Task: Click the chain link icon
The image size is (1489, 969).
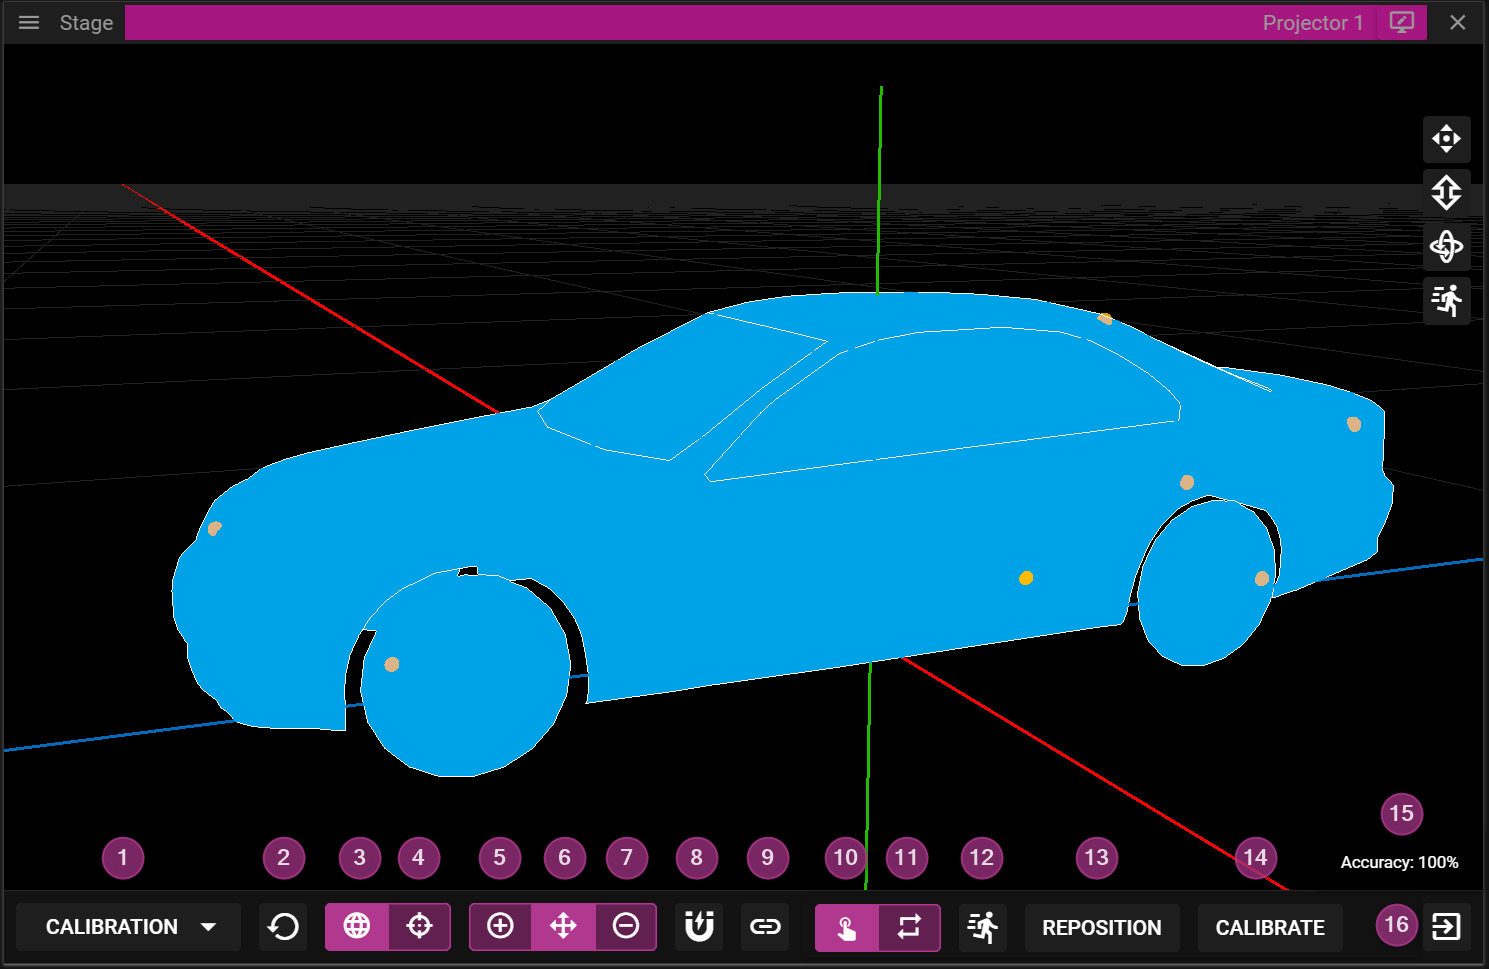Action: click(765, 927)
